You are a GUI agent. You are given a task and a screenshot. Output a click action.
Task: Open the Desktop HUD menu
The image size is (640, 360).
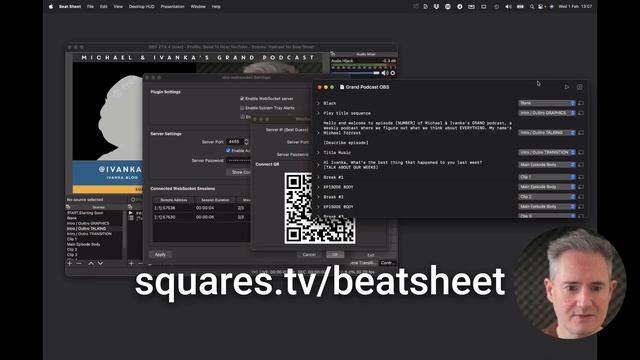click(x=142, y=7)
